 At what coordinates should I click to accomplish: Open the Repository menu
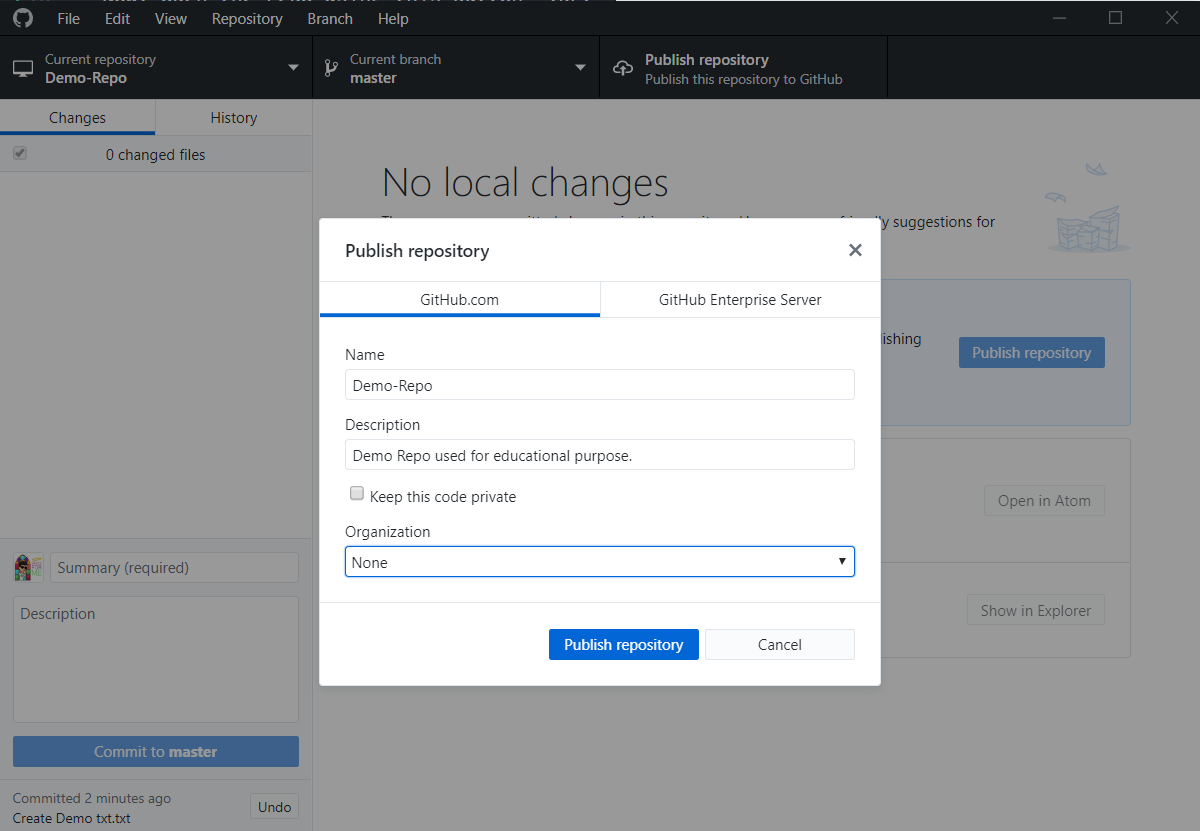point(247,18)
